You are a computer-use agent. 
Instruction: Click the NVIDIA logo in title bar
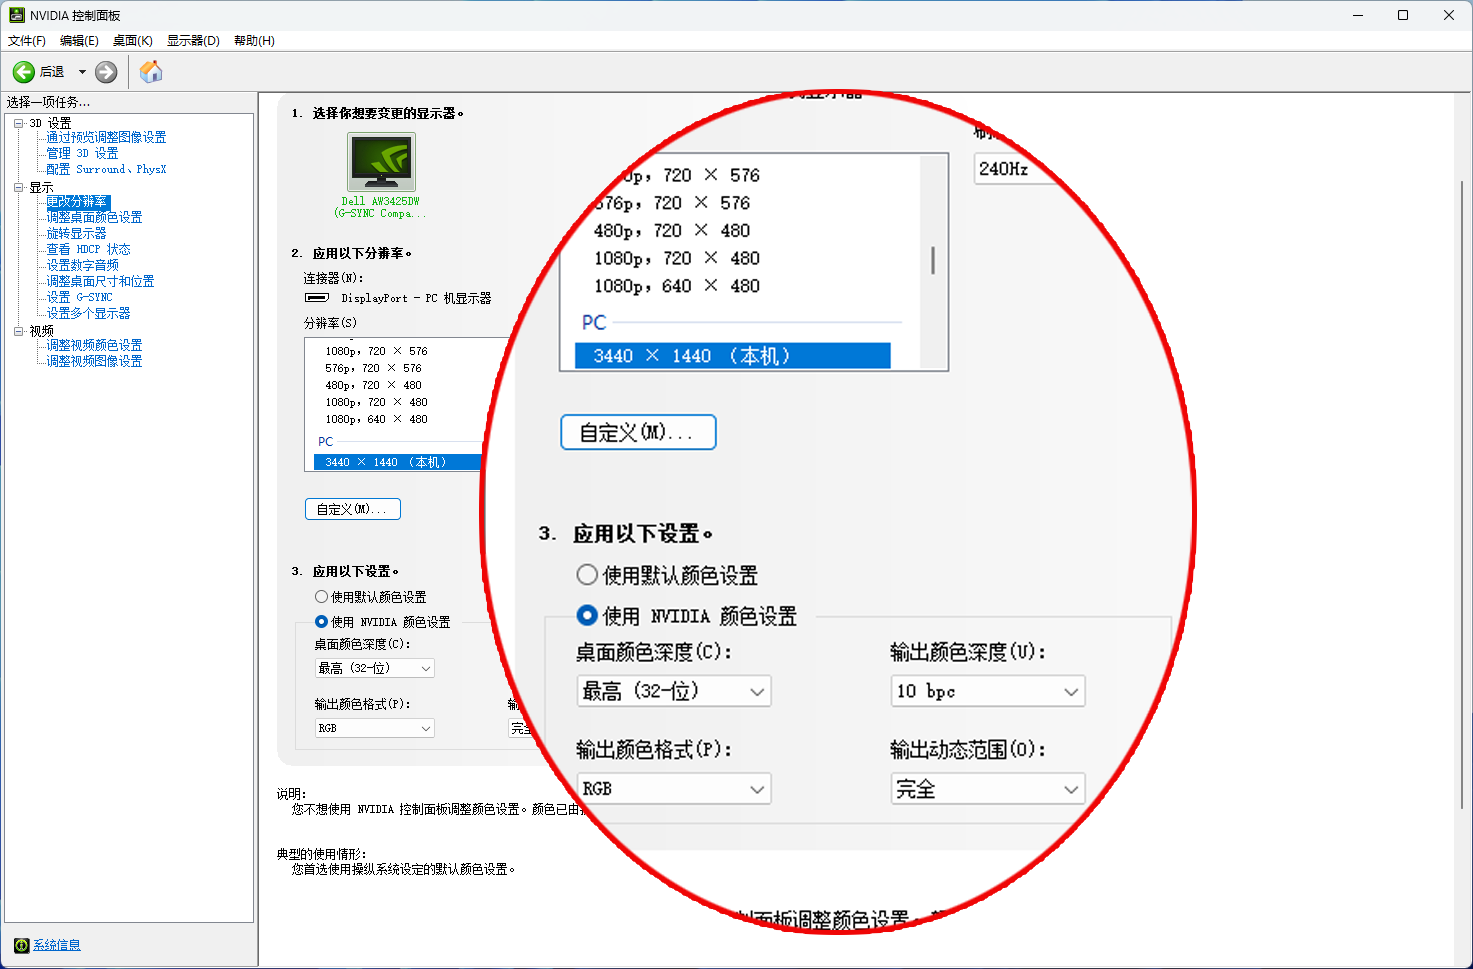click(16, 15)
